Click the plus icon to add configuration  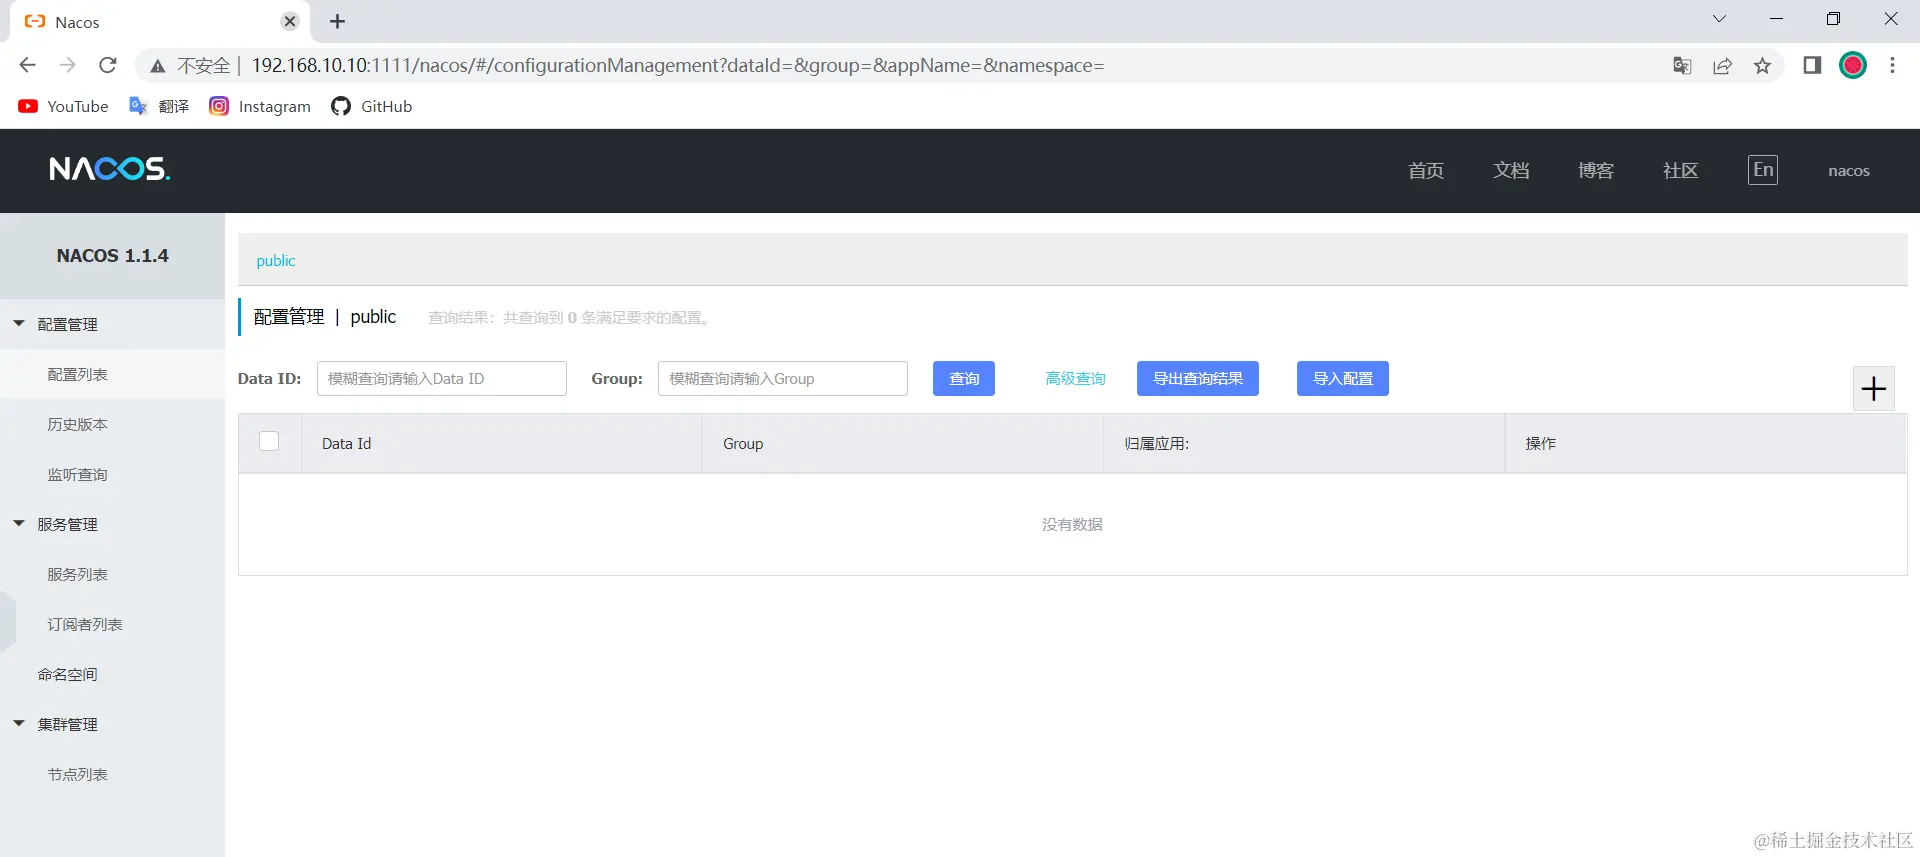click(x=1874, y=388)
